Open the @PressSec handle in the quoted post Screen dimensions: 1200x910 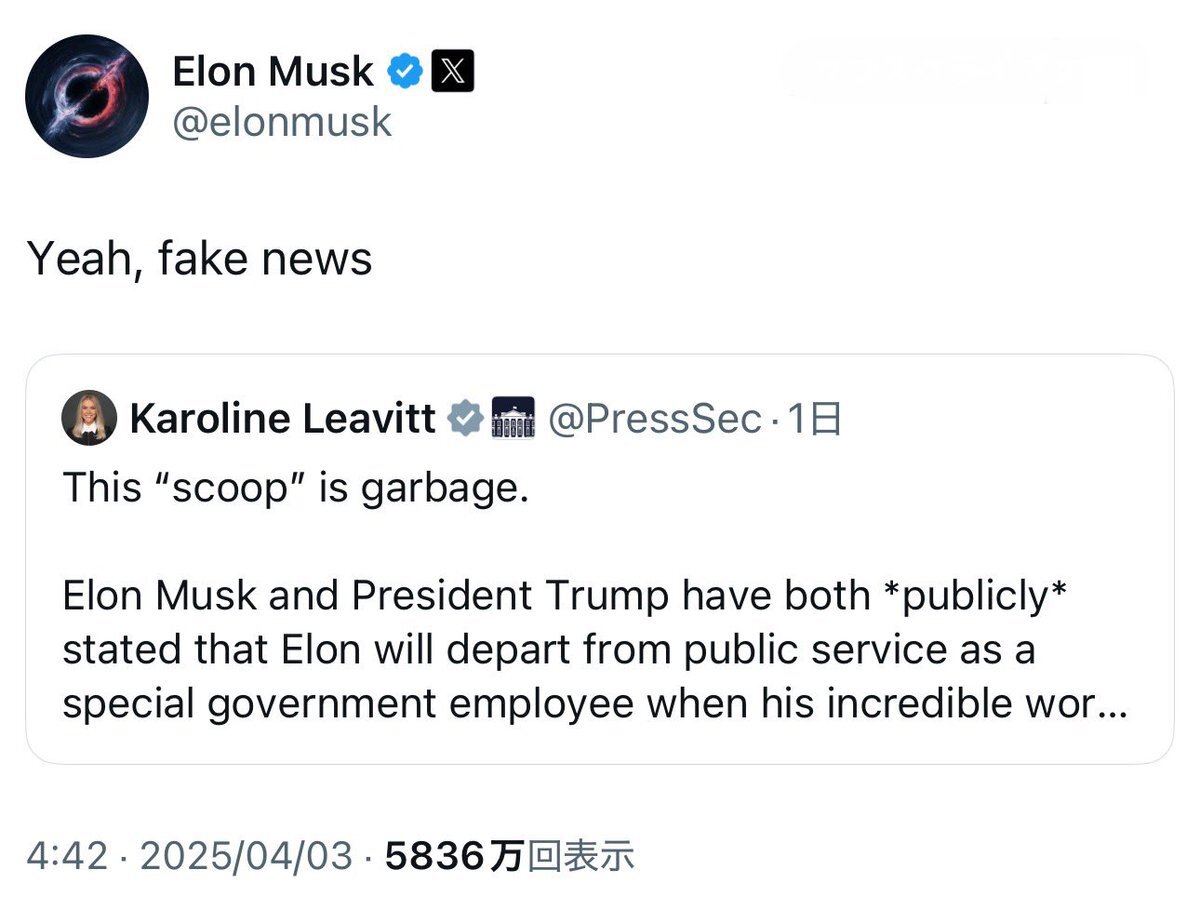[x=656, y=419]
